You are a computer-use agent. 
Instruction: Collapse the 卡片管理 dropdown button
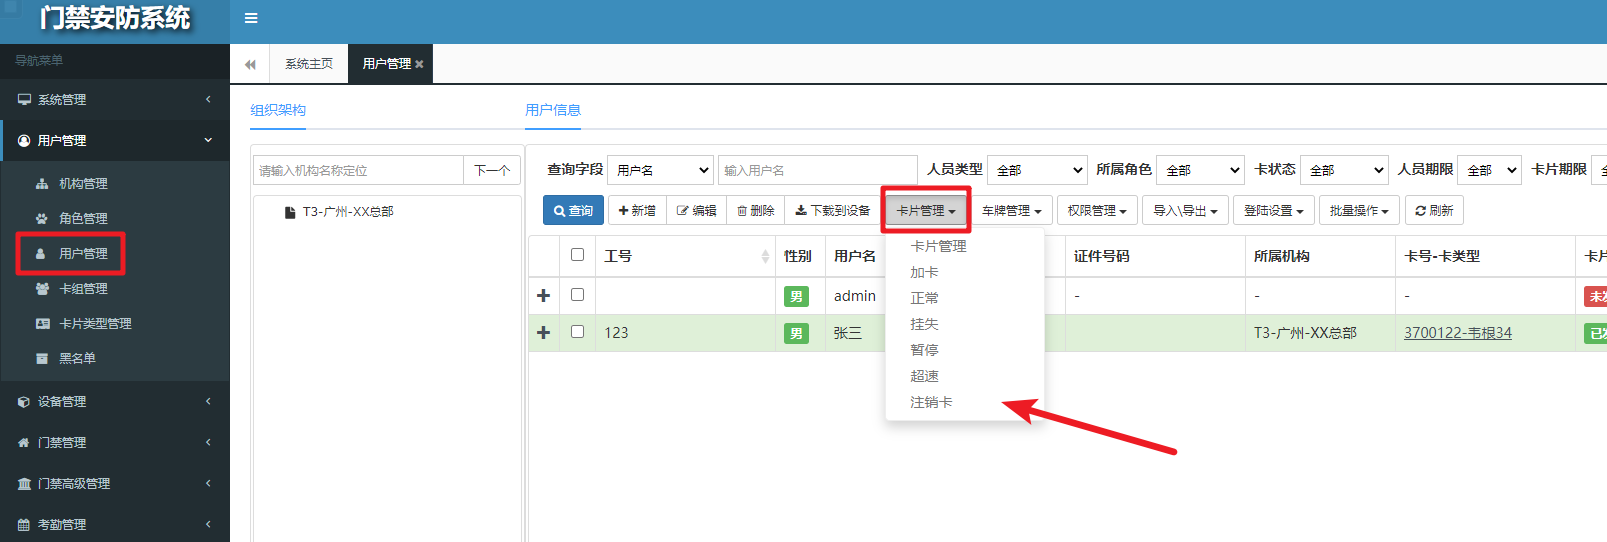tap(926, 211)
